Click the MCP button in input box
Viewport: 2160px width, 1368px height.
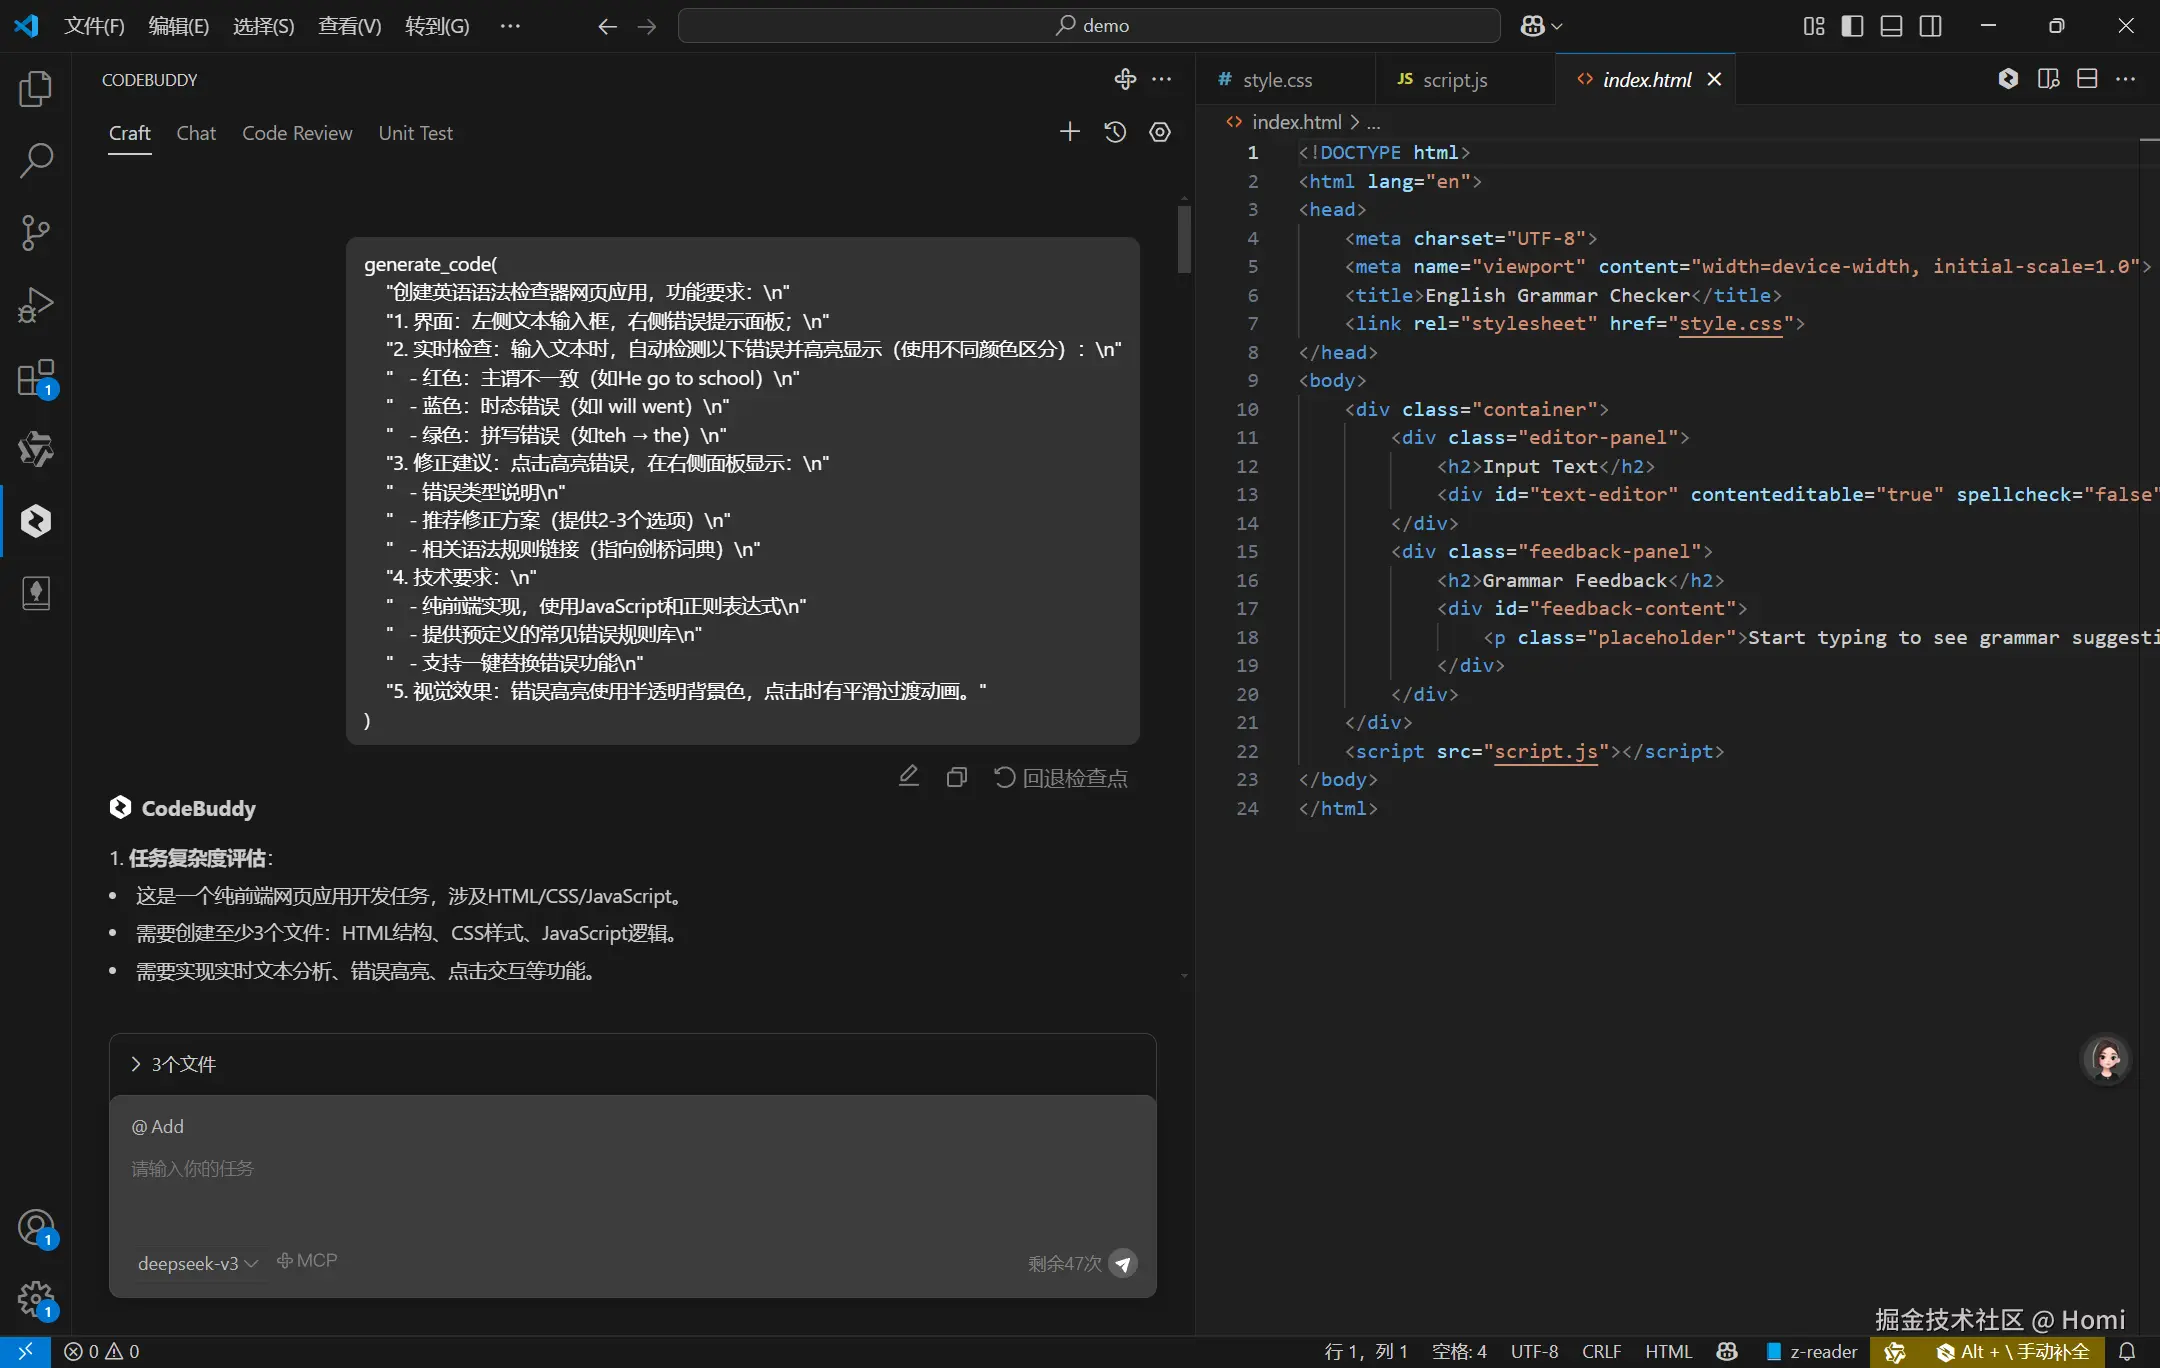(308, 1261)
